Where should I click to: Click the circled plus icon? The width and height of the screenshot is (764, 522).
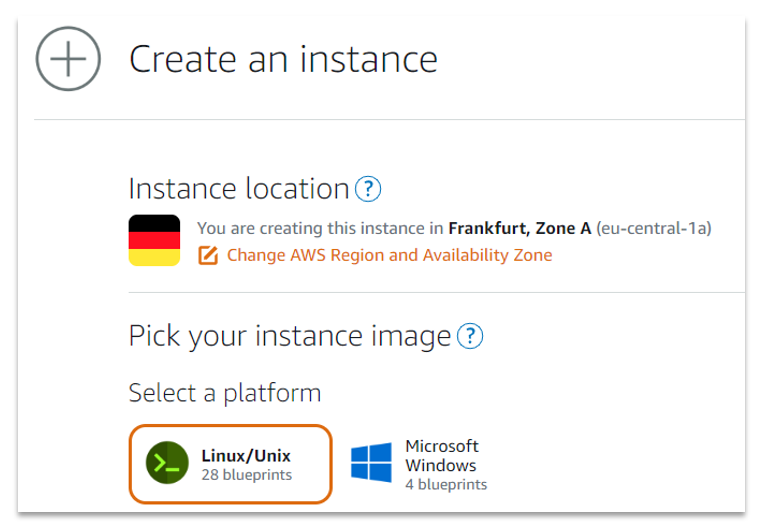click(68, 60)
